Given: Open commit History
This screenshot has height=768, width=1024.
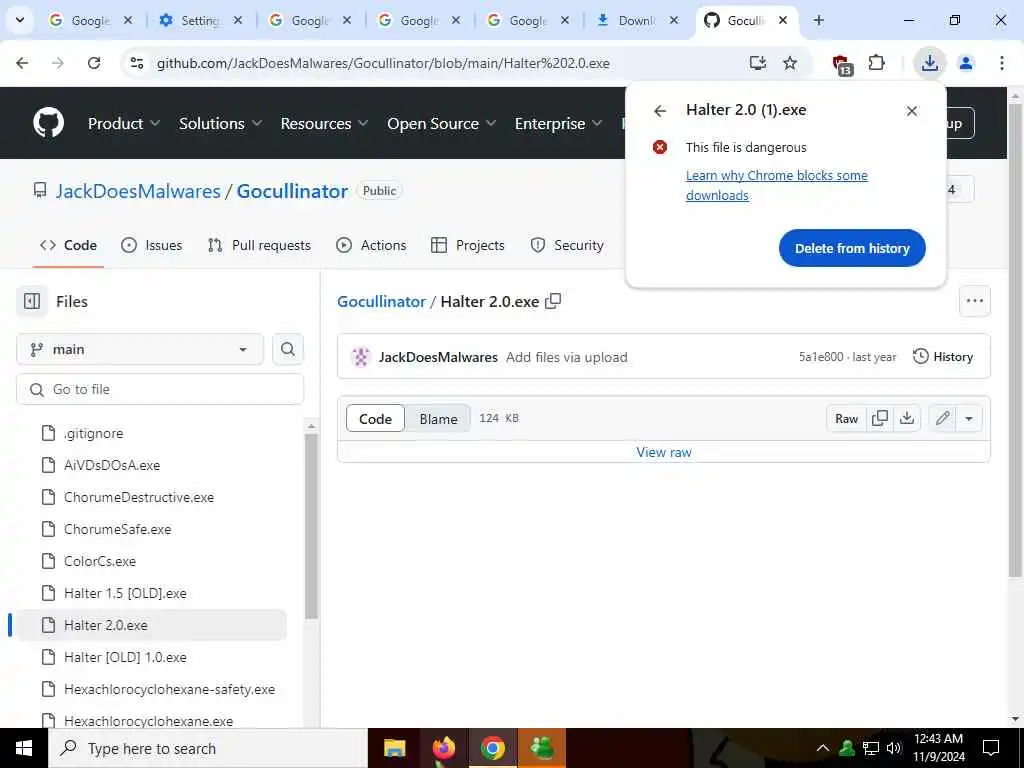Looking at the screenshot, I should 942,357.
